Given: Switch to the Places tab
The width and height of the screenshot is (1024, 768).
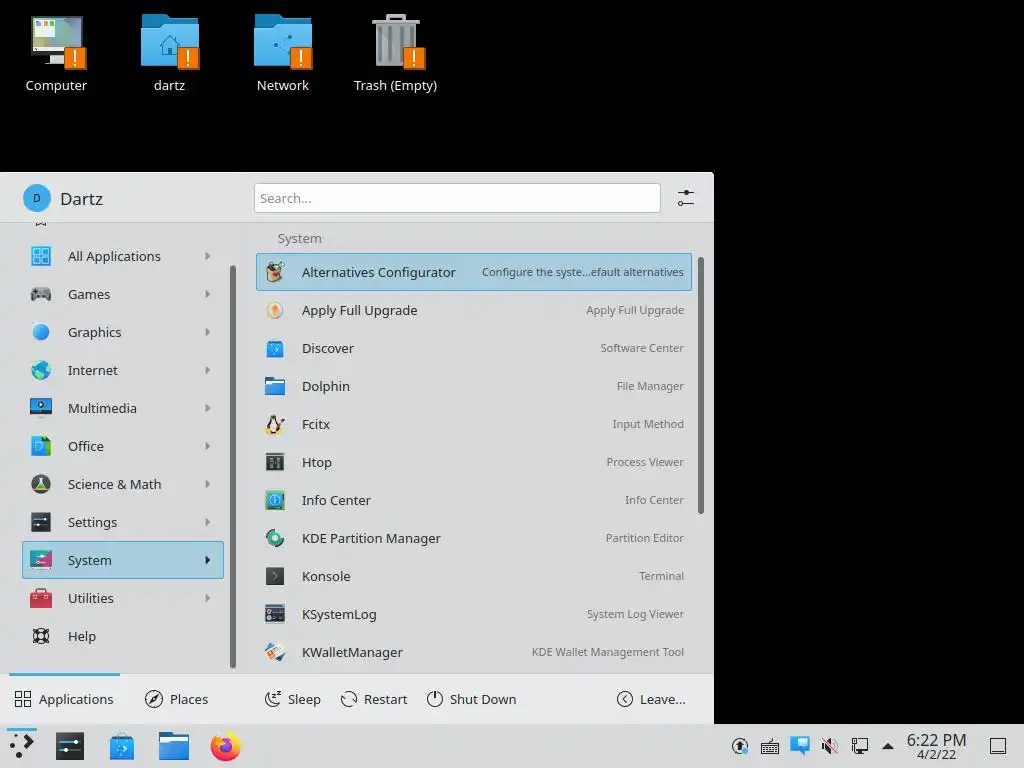Looking at the screenshot, I should 176,699.
